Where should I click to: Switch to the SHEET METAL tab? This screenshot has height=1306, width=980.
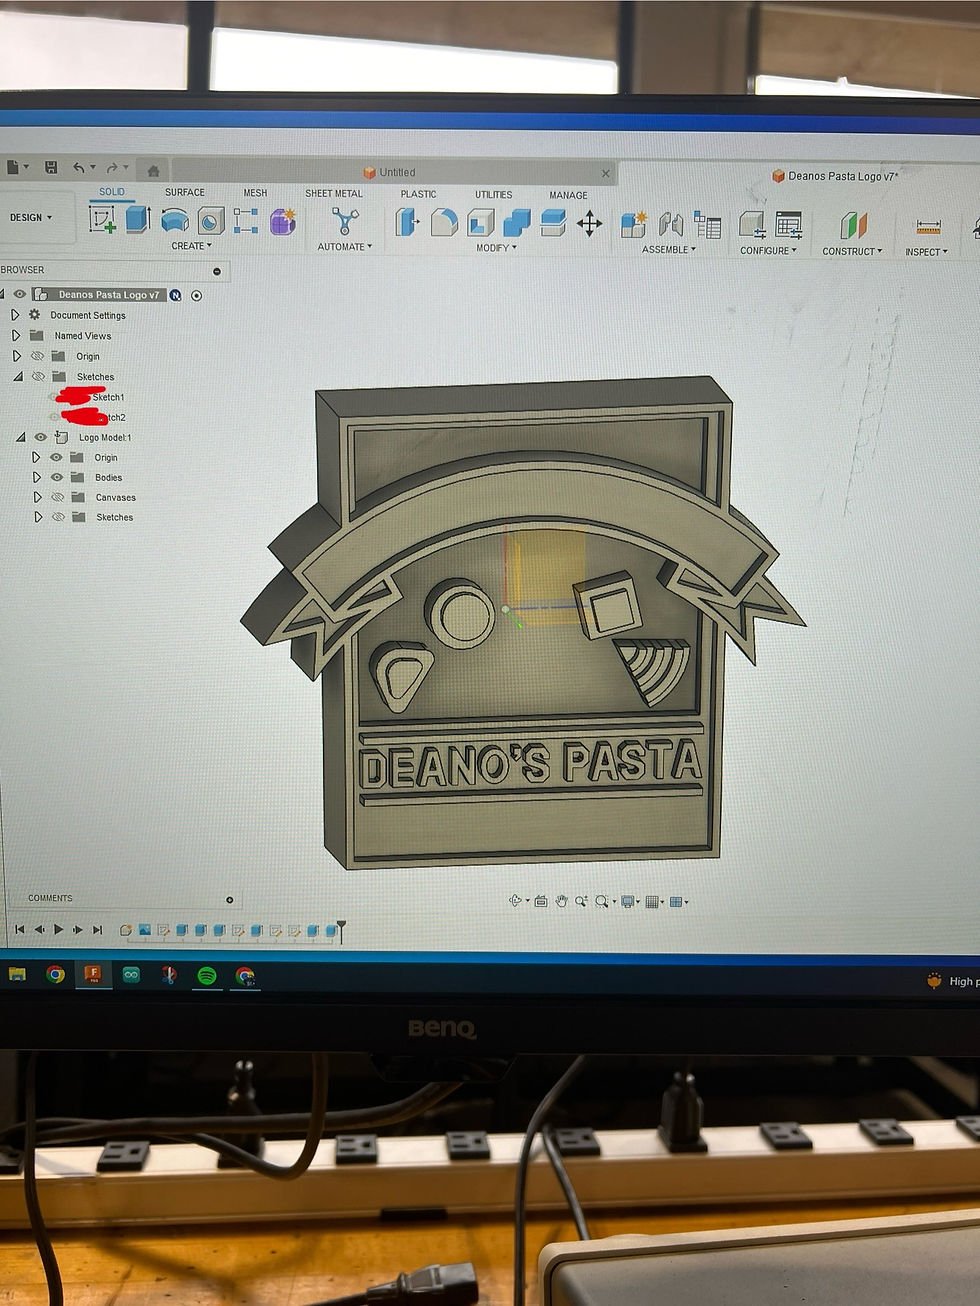pos(334,193)
